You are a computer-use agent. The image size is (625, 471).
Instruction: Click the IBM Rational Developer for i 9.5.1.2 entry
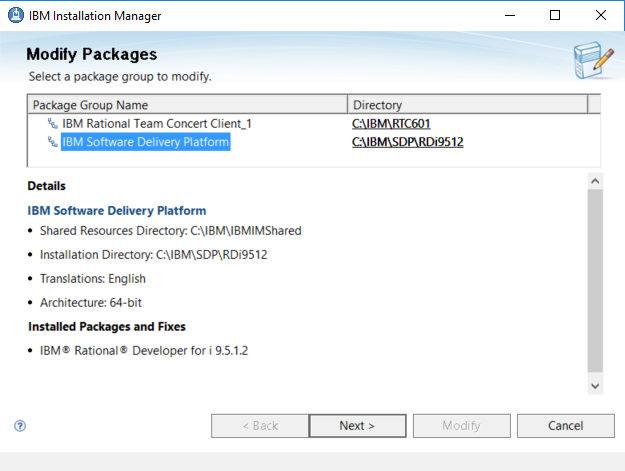[144, 350]
